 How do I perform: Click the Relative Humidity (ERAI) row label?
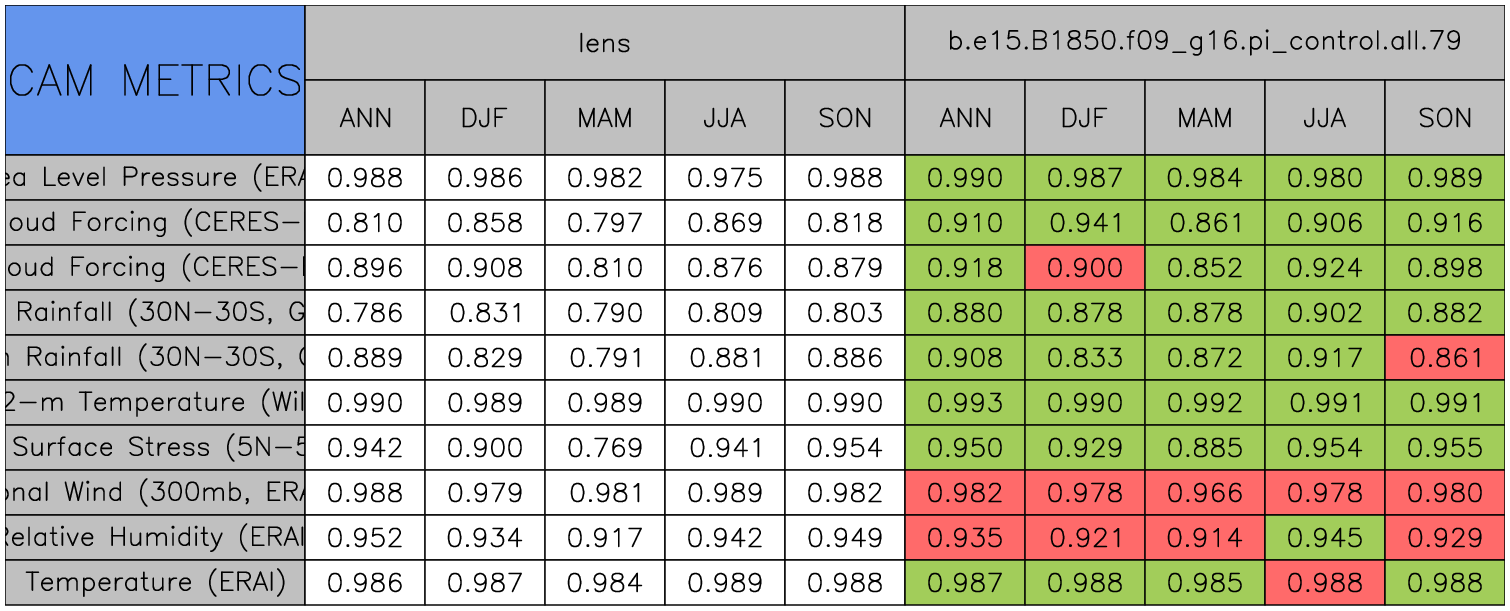pos(155,538)
